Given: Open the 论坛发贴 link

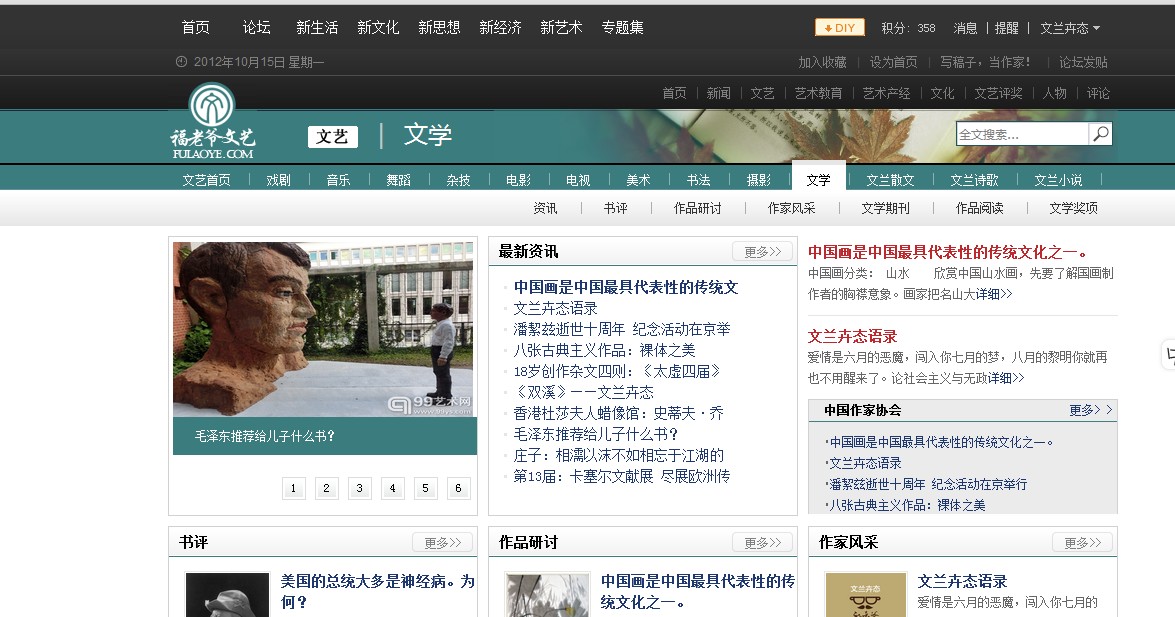Looking at the screenshot, I should click(x=1083, y=62).
